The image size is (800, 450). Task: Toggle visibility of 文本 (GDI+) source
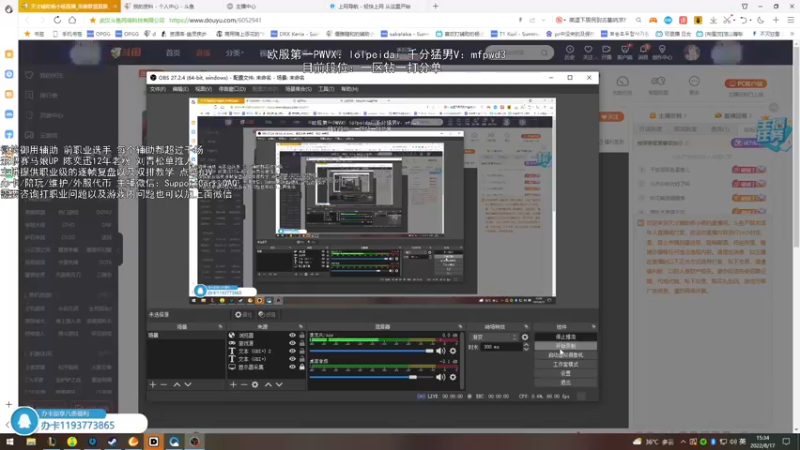point(292,359)
